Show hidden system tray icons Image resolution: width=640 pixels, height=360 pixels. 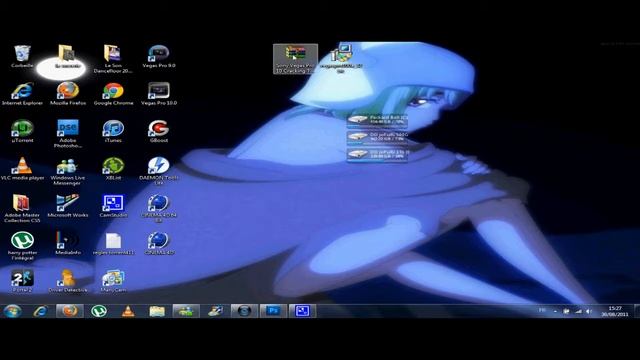coord(555,311)
